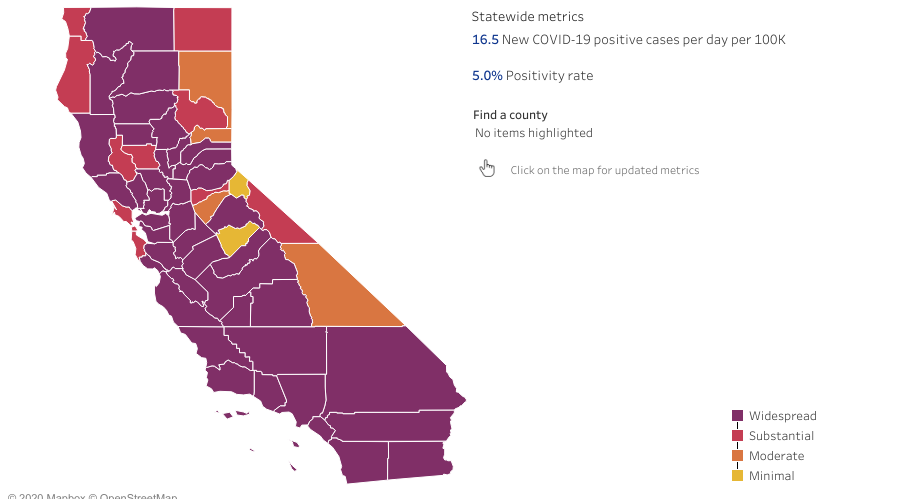This screenshot has height=499, width=909.
Task: Click the 16.5 new cases statewide metric
Action: [485, 40]
